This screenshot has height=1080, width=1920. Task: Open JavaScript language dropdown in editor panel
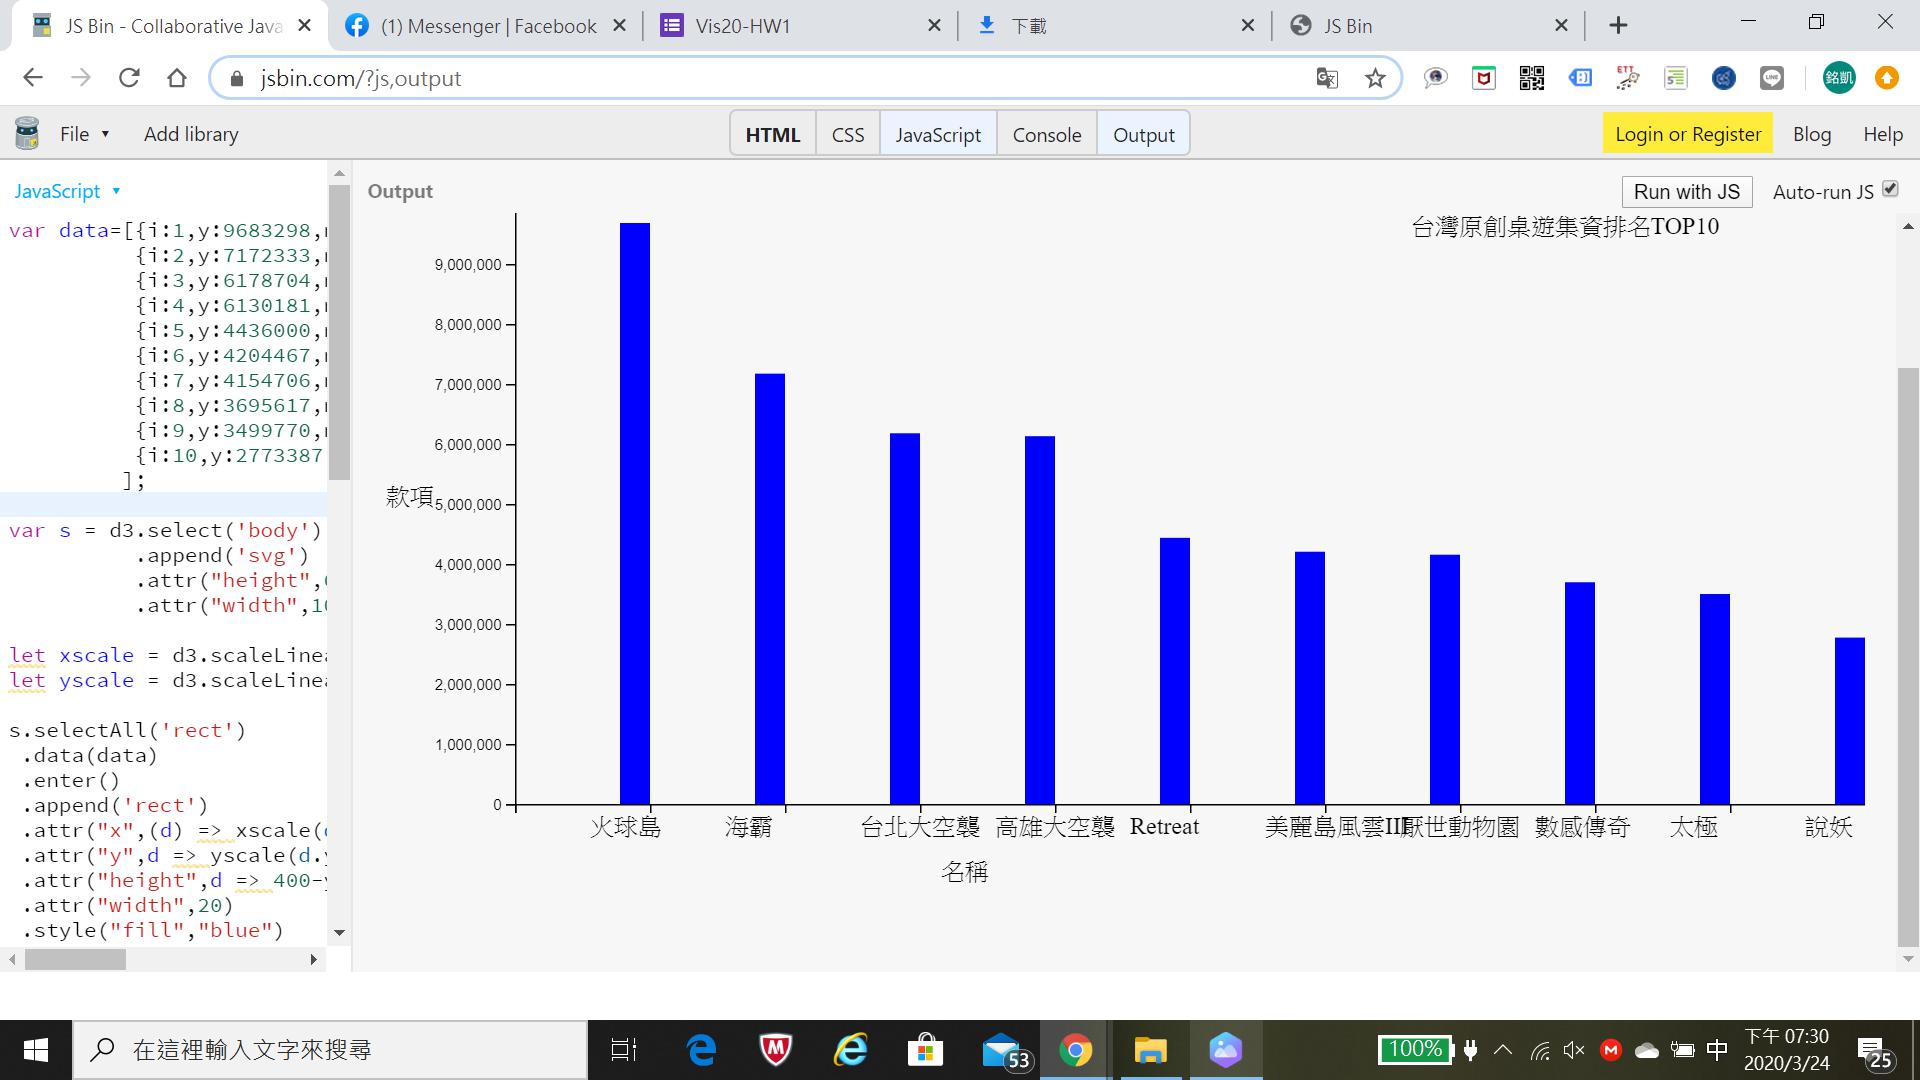click(67, 191)
